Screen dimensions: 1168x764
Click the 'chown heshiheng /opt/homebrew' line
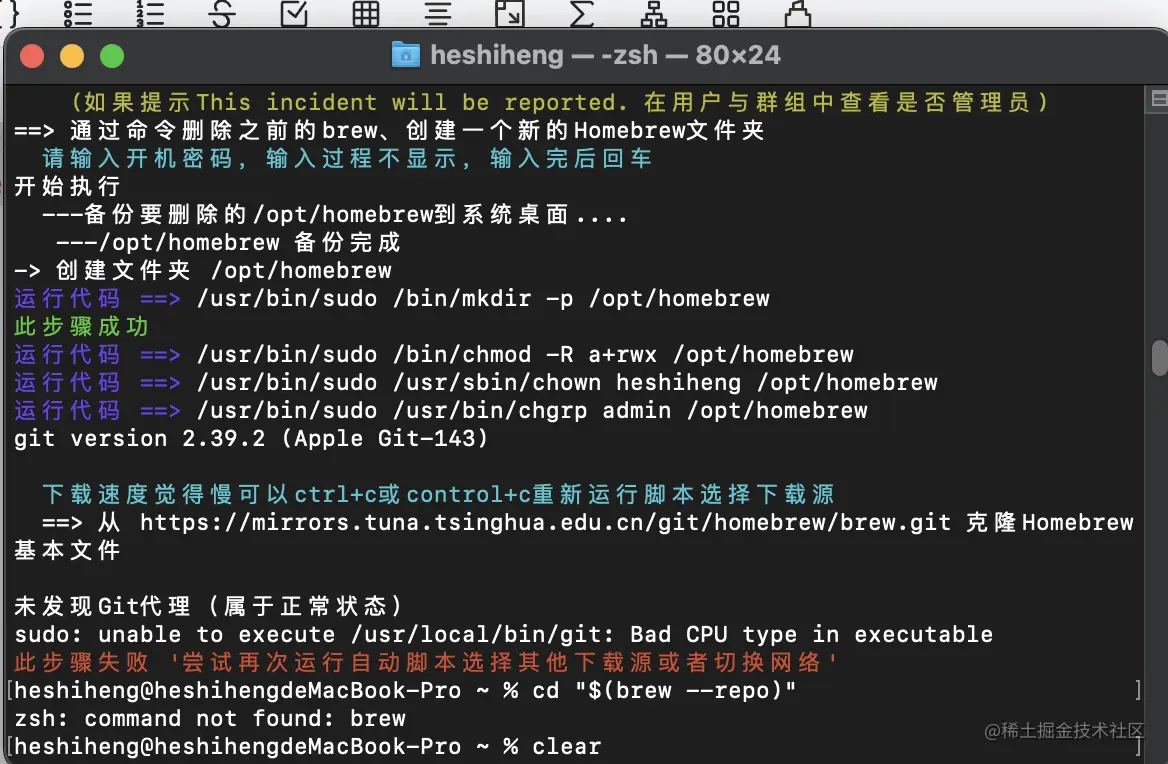pyautogui.click(x=476, y=382)
